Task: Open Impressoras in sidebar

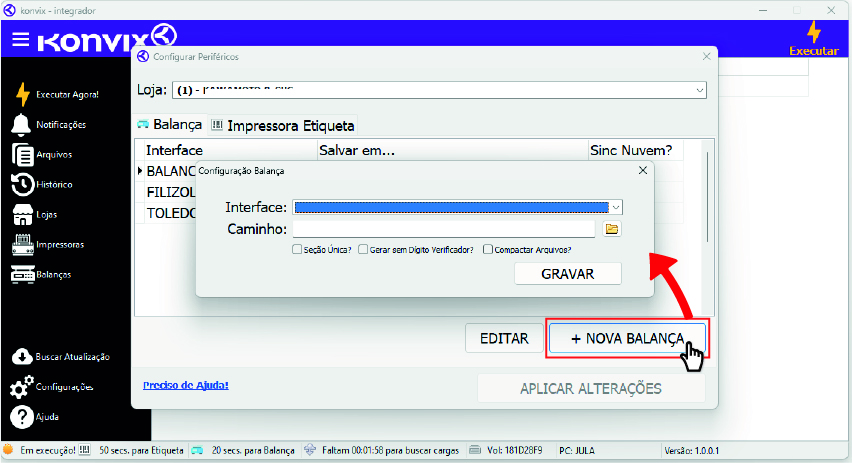Action: click(x=48, y=245)
